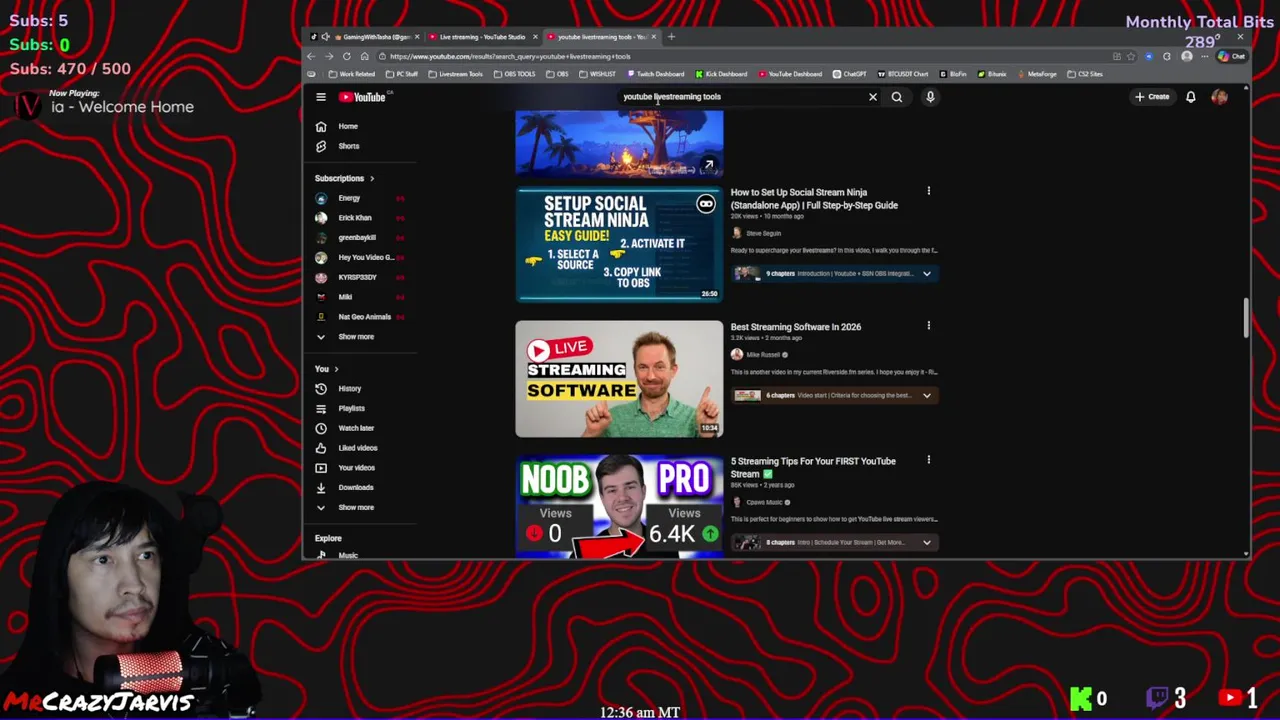This screenshot has height=720, width=1280.
Task: Expand chapters for Best Streaming Software video
Action: click(926, 395)
